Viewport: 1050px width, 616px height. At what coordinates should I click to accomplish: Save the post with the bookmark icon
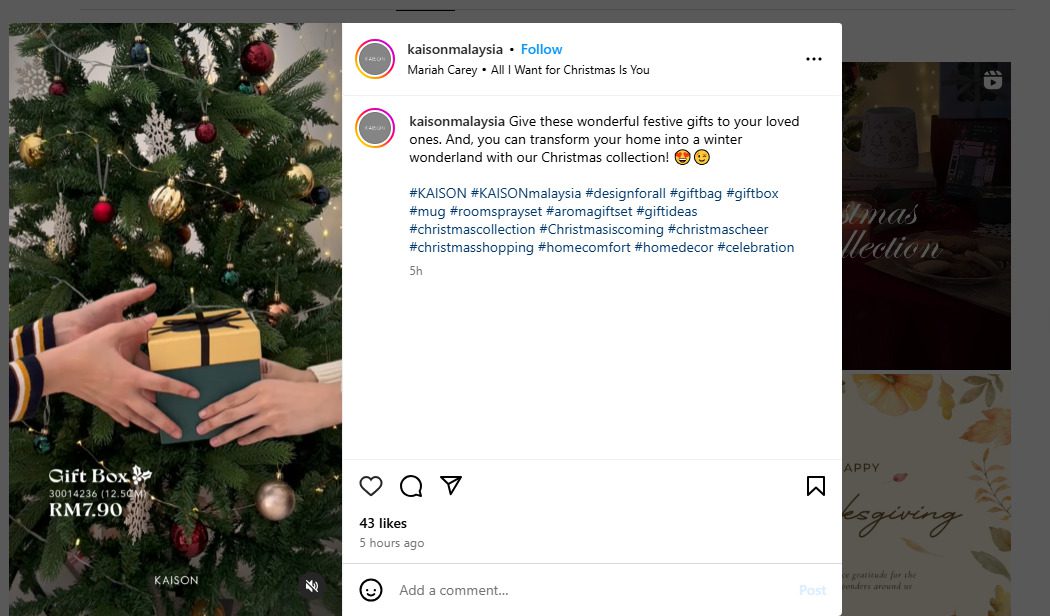[815, 486]
